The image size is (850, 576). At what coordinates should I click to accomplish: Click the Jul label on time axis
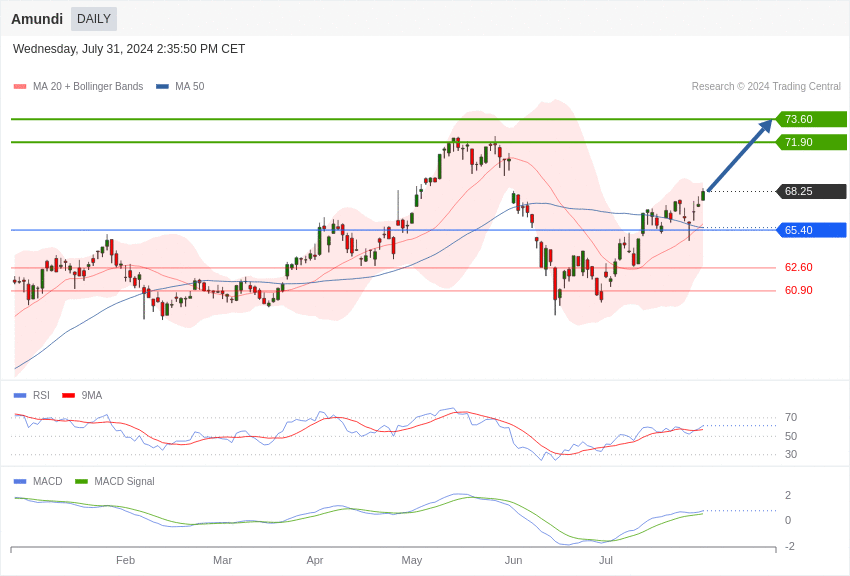[606, 560]
